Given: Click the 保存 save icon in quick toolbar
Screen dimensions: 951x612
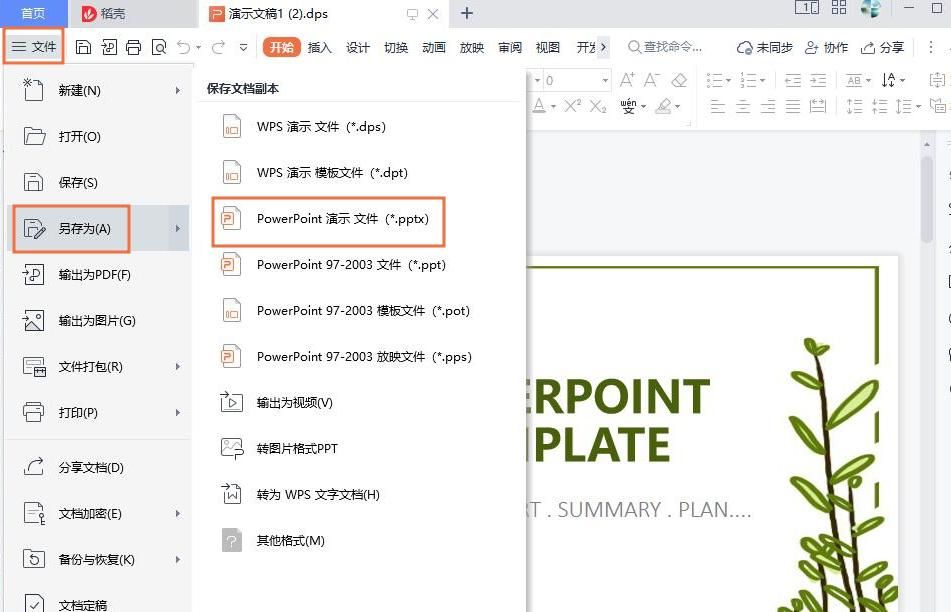Looking at the screenshot, I should click(x=85, y=46).
